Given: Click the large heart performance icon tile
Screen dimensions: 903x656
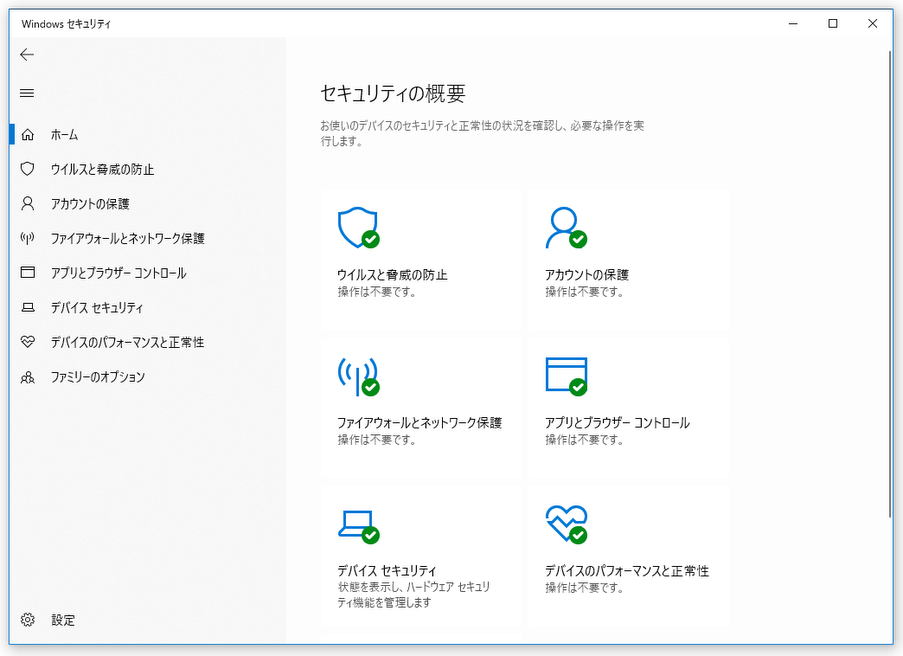Looking at the screenshot, I should coord(566,524).
